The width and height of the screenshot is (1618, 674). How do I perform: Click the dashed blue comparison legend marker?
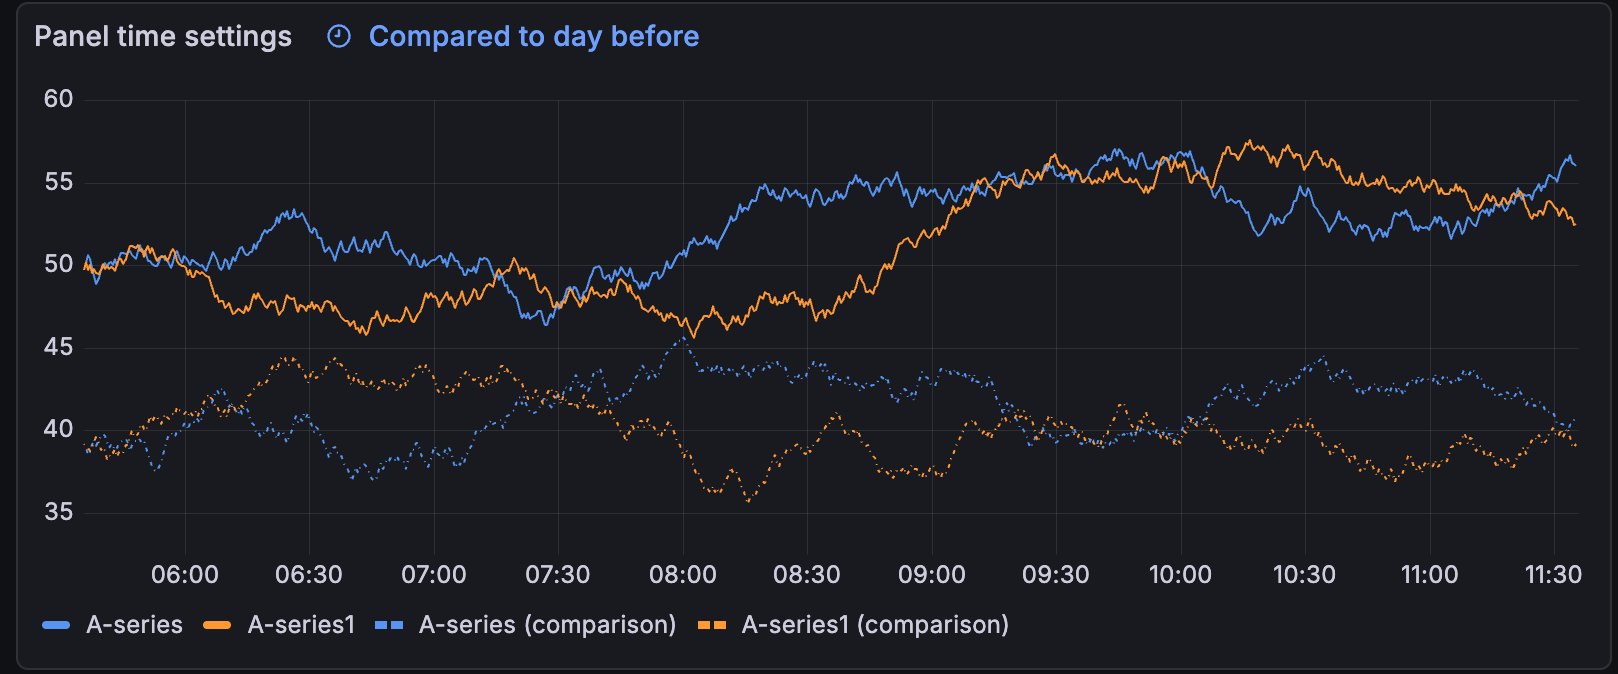point(389,624)
